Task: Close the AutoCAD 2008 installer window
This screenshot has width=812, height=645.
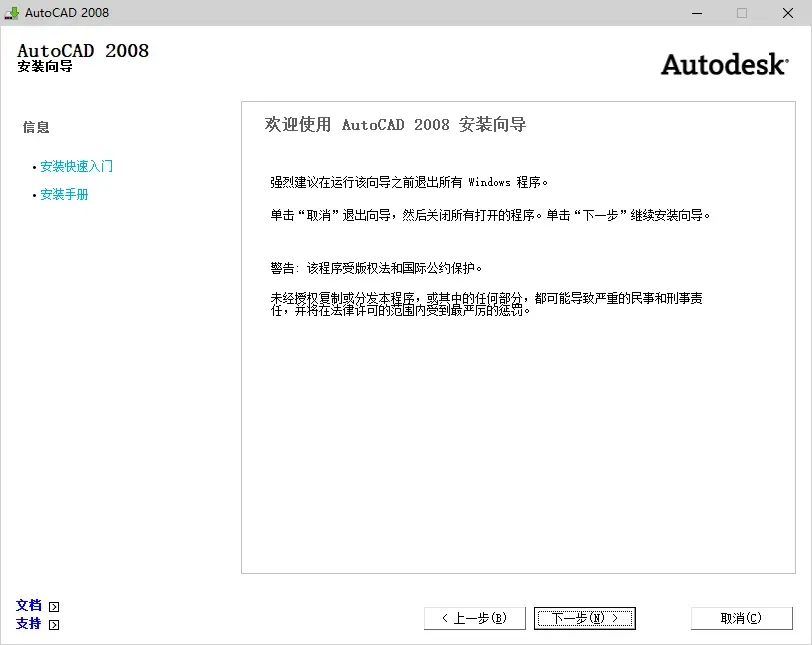Action: click(788, 13)
